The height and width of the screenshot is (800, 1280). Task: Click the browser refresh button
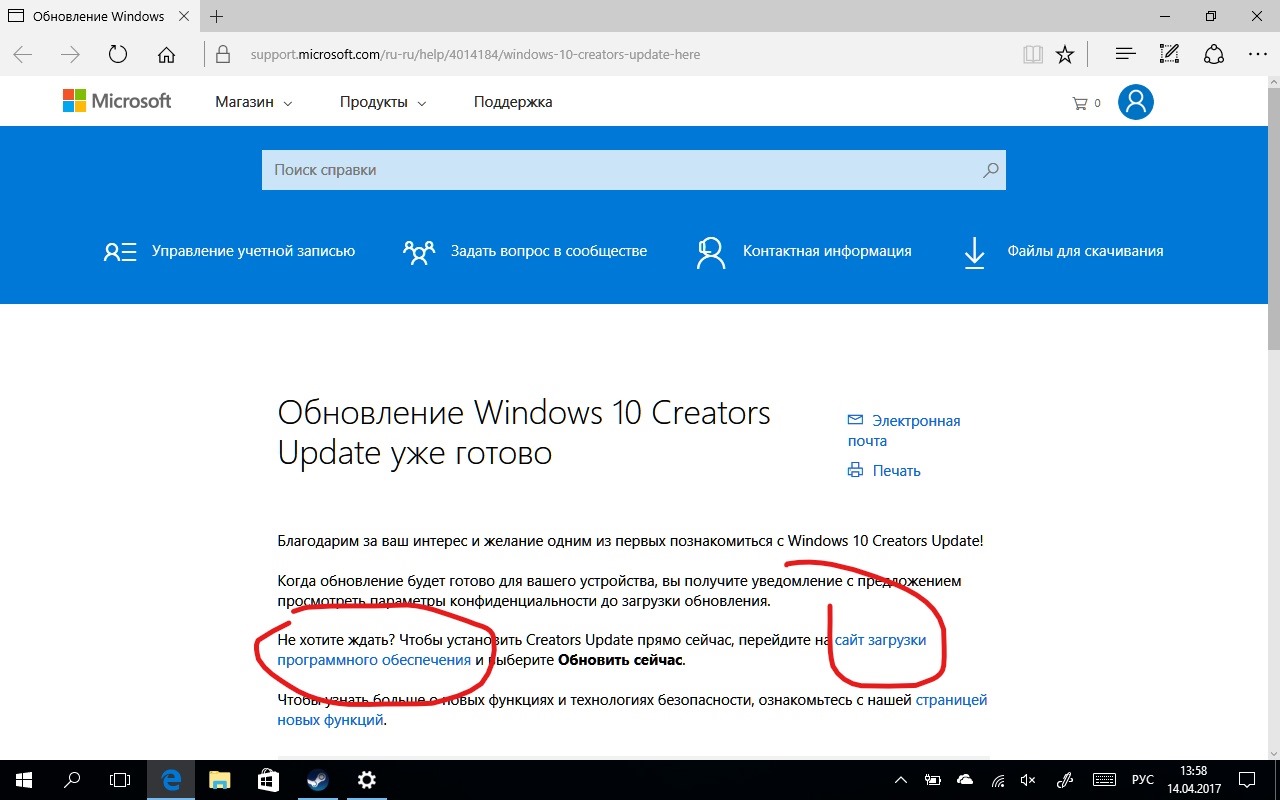[118, 54]
